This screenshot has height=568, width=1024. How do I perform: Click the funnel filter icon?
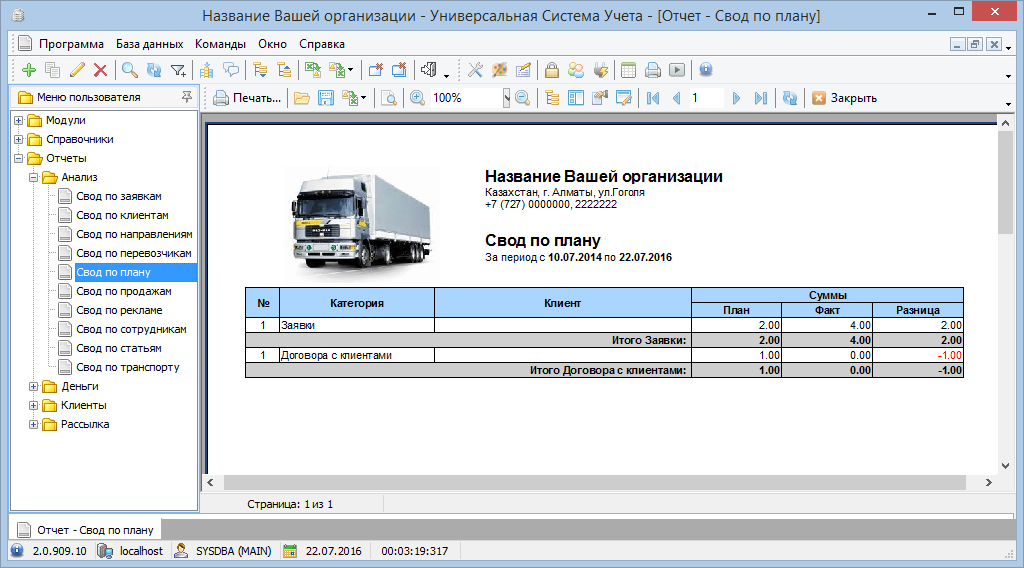pyautogui.click(x=178, y=70)
